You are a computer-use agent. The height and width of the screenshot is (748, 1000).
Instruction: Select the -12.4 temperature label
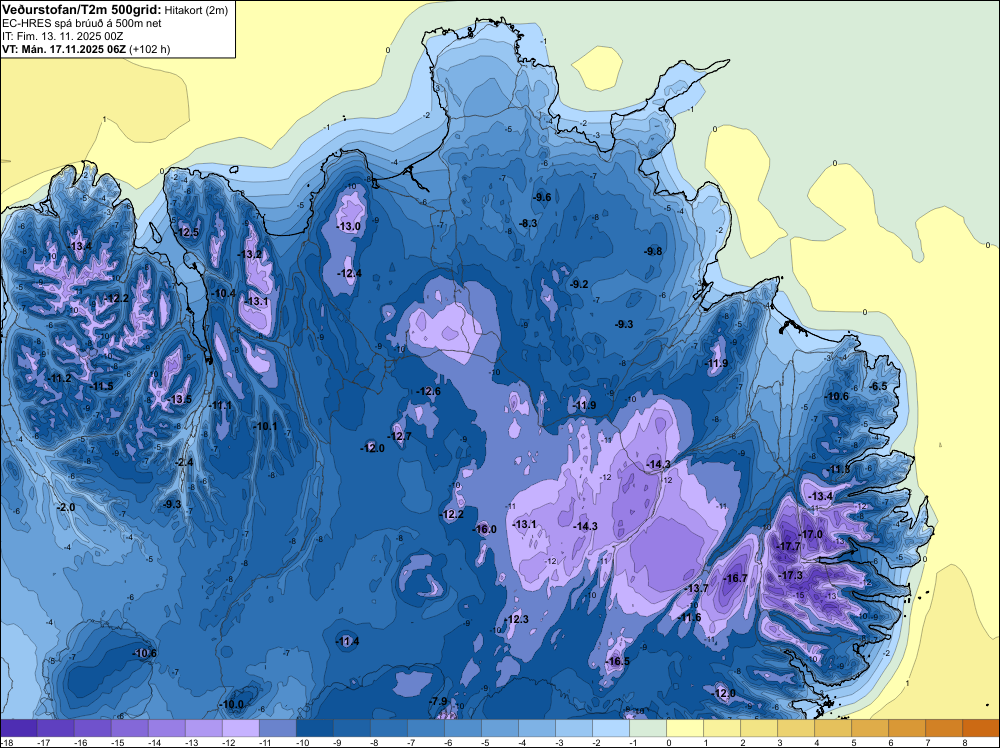(x=350, y=273)
